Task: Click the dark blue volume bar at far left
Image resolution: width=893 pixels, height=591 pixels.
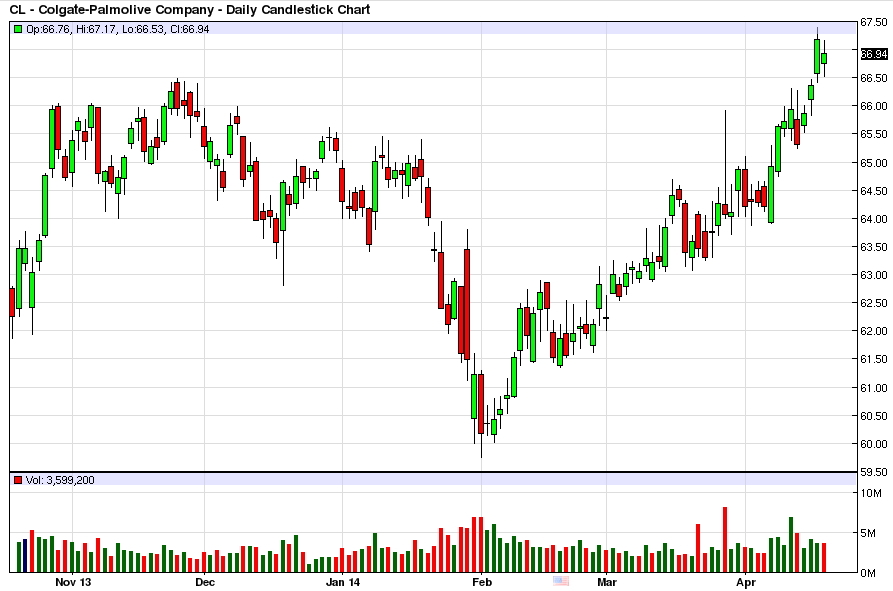Action: (x=25, y=556)
